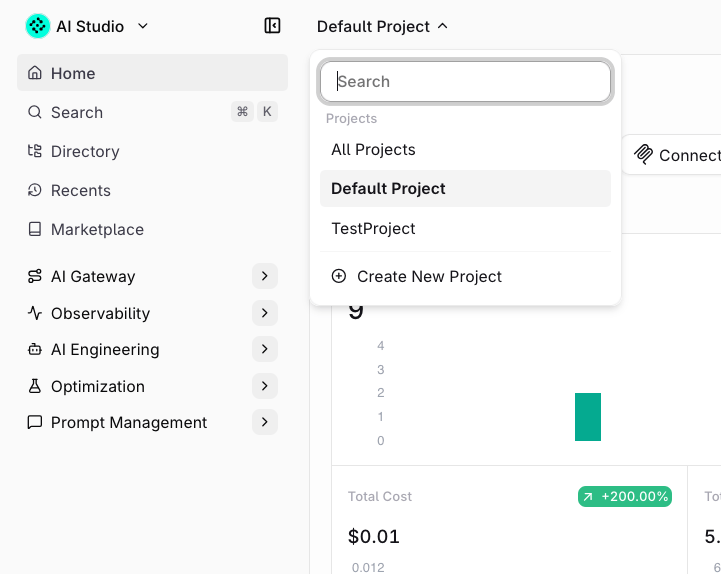The image size is (721, 574).
Task: Open Search in the sidebar
Action: pyautogui.click(x=152, y=112)
